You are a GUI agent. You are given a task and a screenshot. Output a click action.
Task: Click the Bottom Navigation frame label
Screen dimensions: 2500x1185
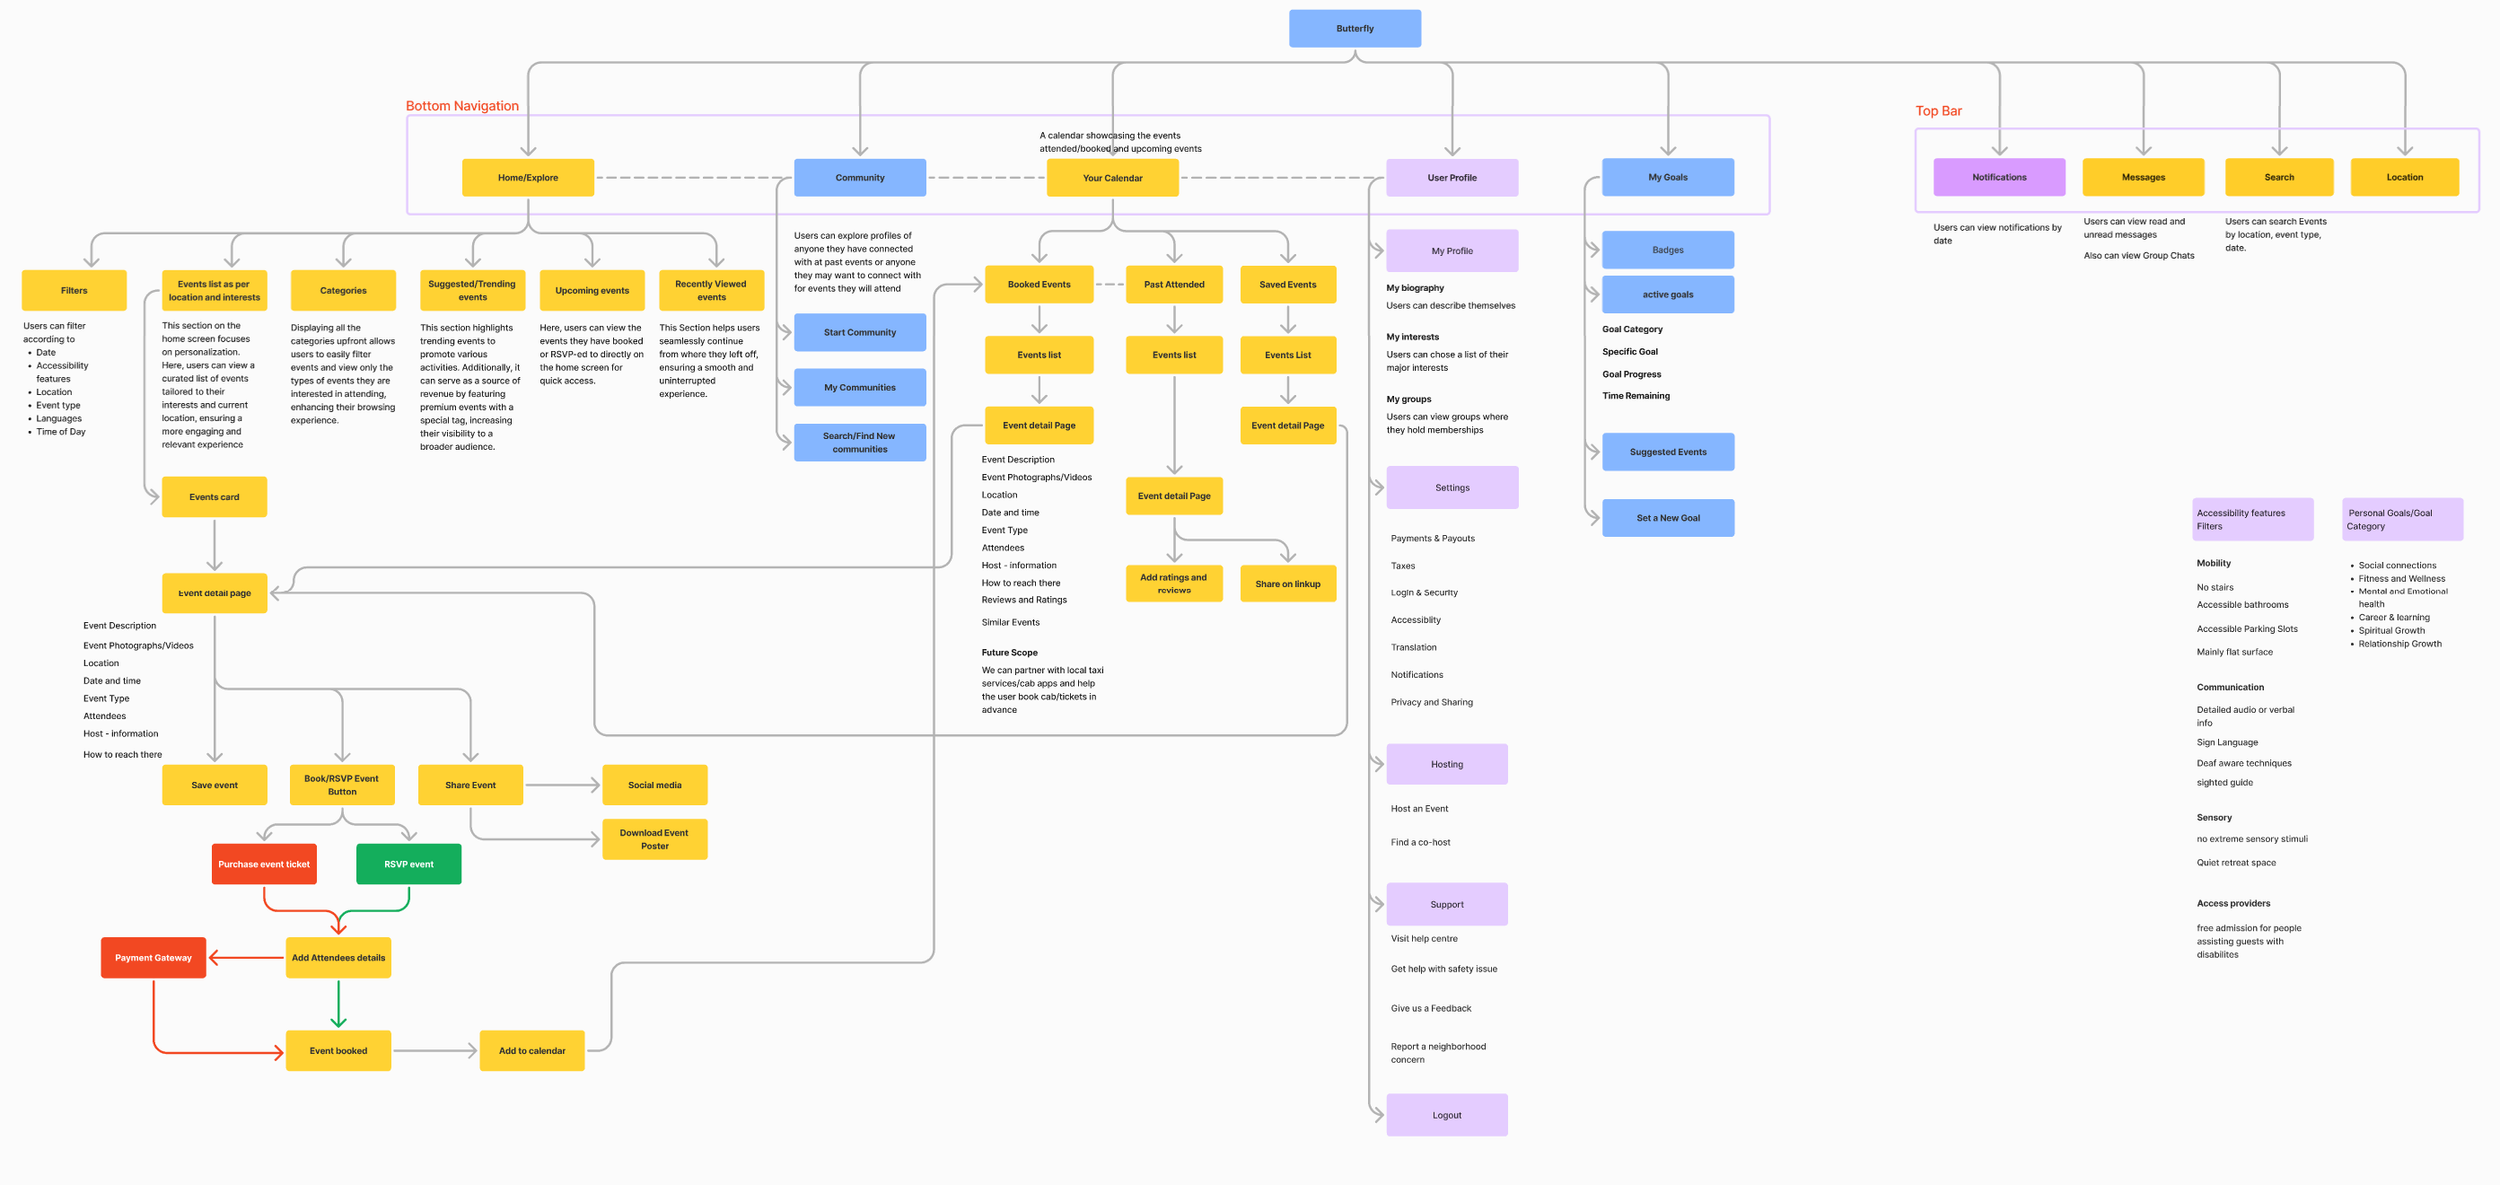pyautogui.click(x=462, y=106)
